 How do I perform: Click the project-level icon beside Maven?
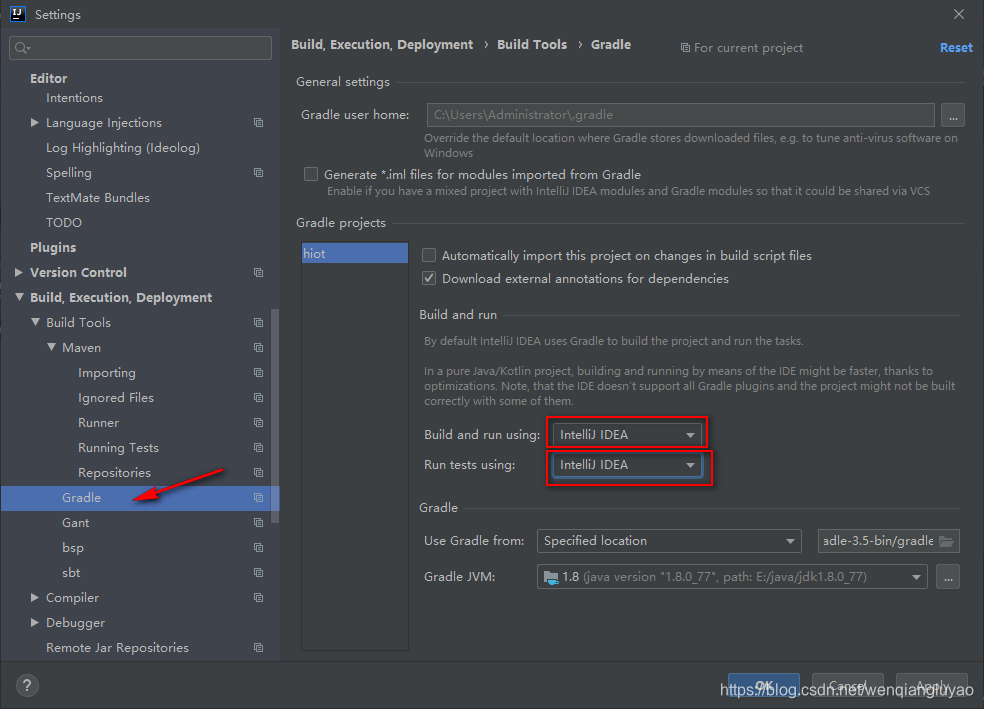(259, 348)
